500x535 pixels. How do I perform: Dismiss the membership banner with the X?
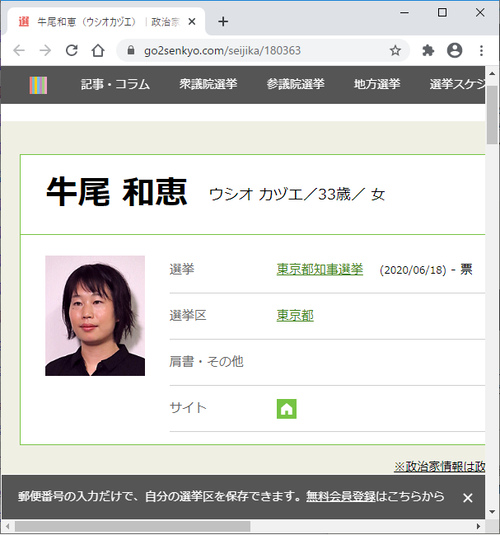[468, 498]
